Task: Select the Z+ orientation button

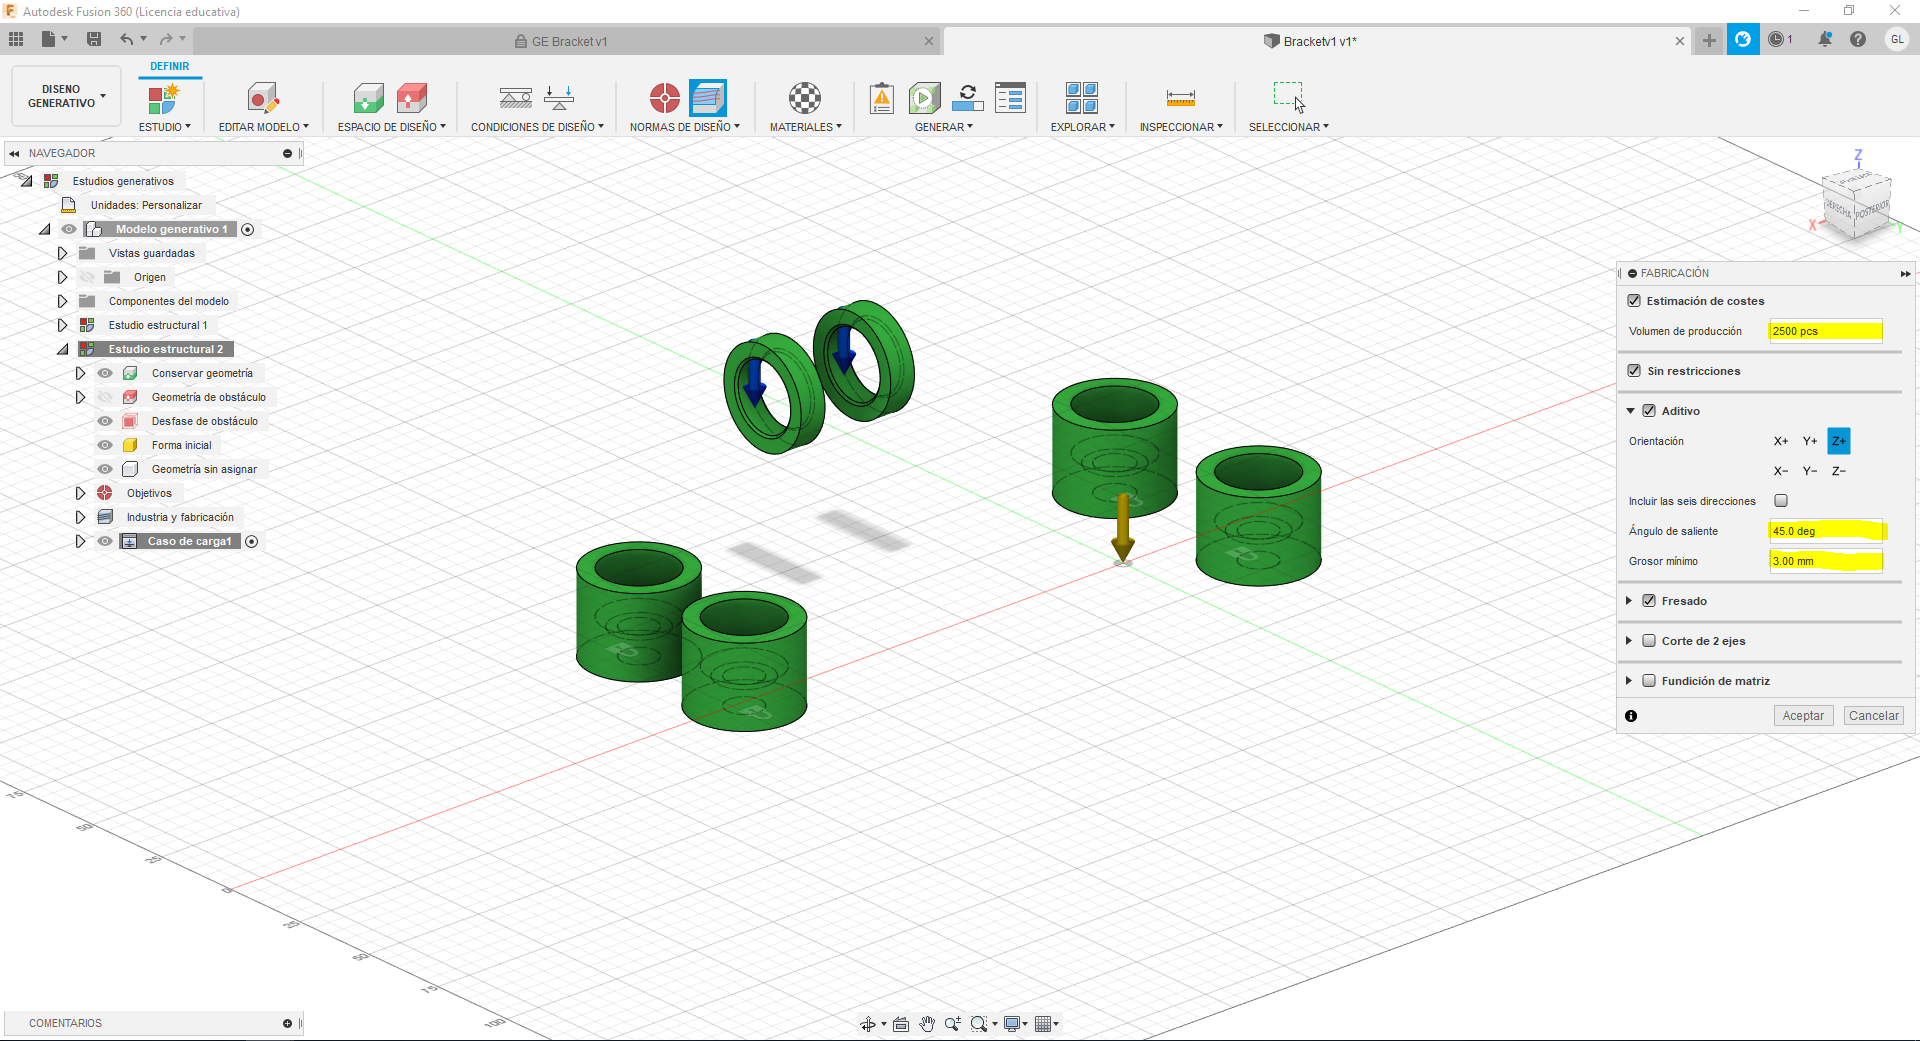Action: [x=1839, y=441]
